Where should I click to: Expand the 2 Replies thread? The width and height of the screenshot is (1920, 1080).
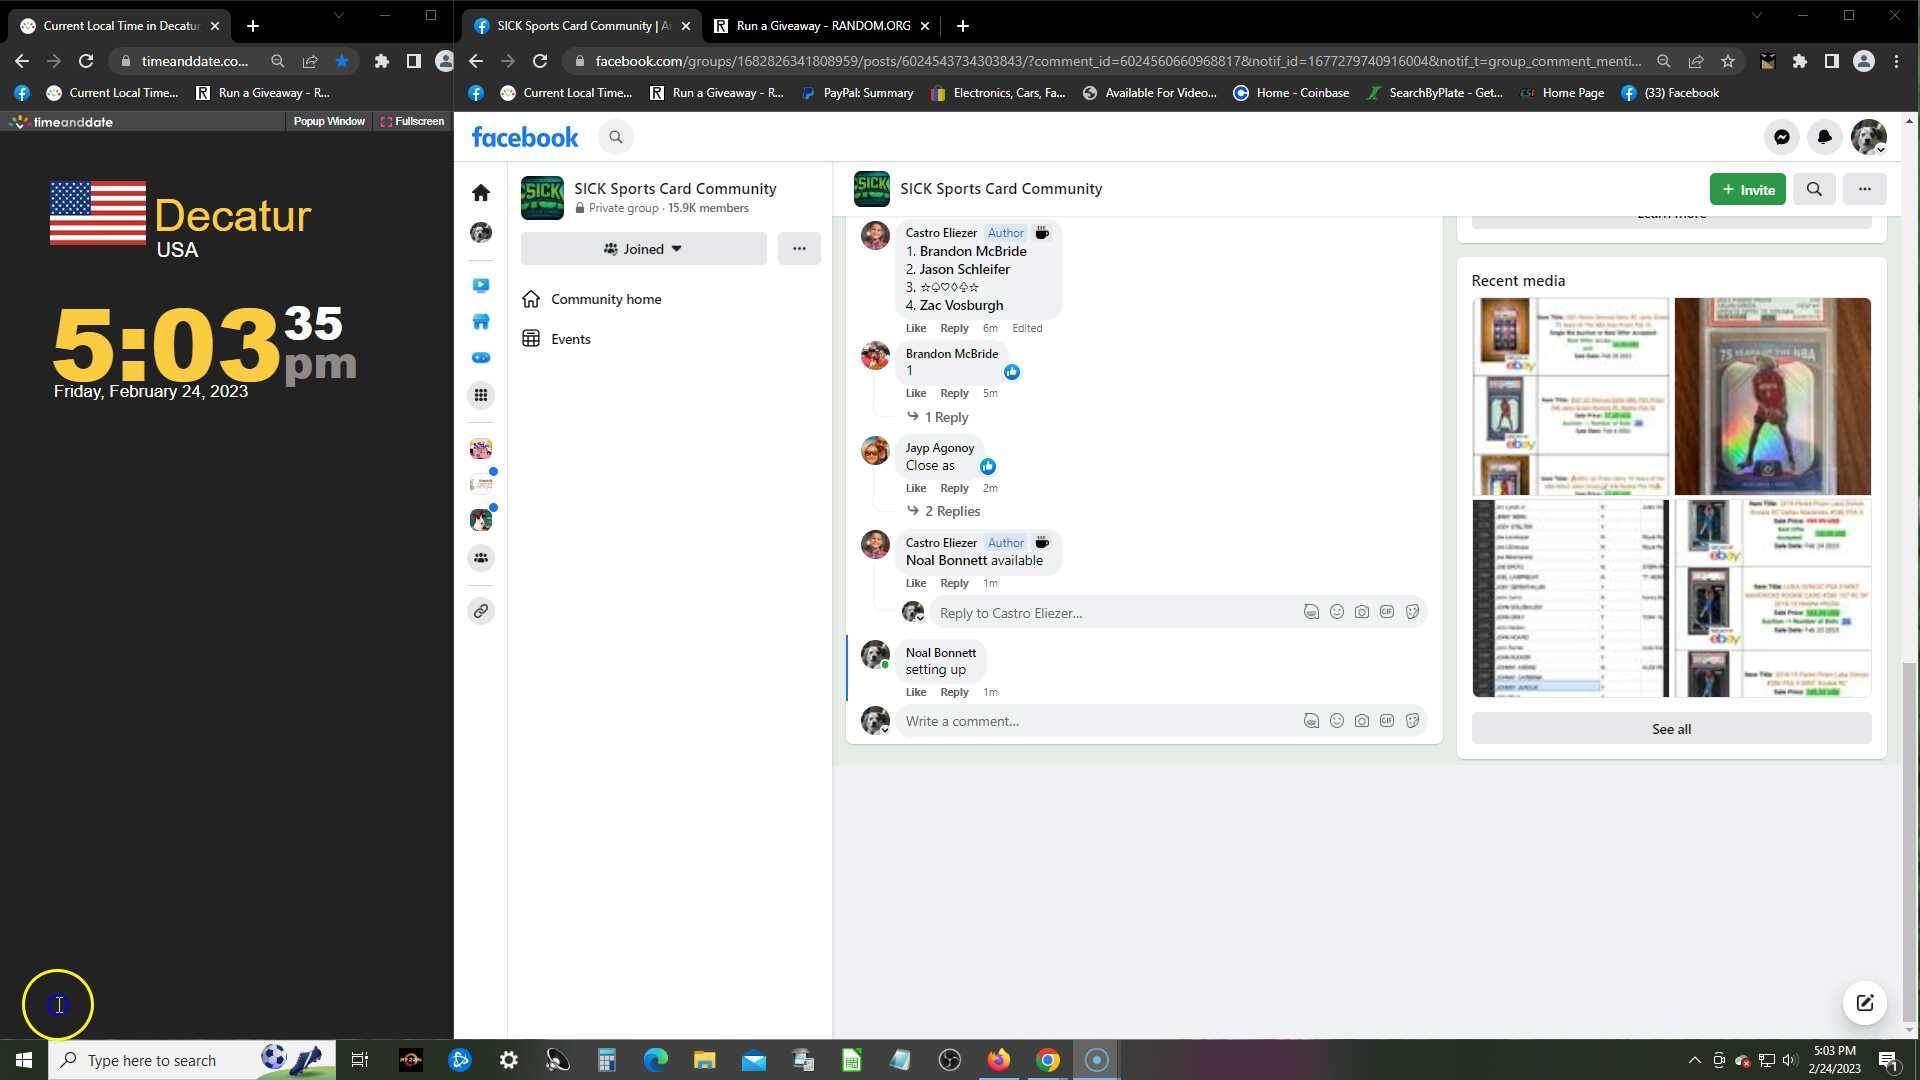[951, 511]
